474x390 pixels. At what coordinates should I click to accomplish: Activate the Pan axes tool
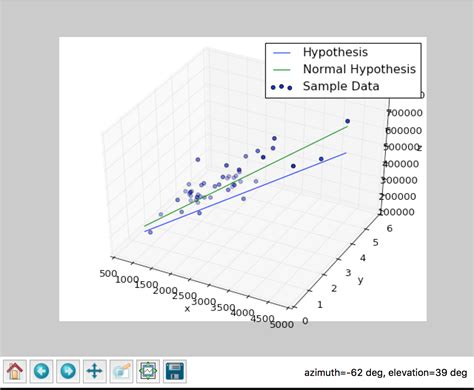pyautogui.click(x=95, y=371)
